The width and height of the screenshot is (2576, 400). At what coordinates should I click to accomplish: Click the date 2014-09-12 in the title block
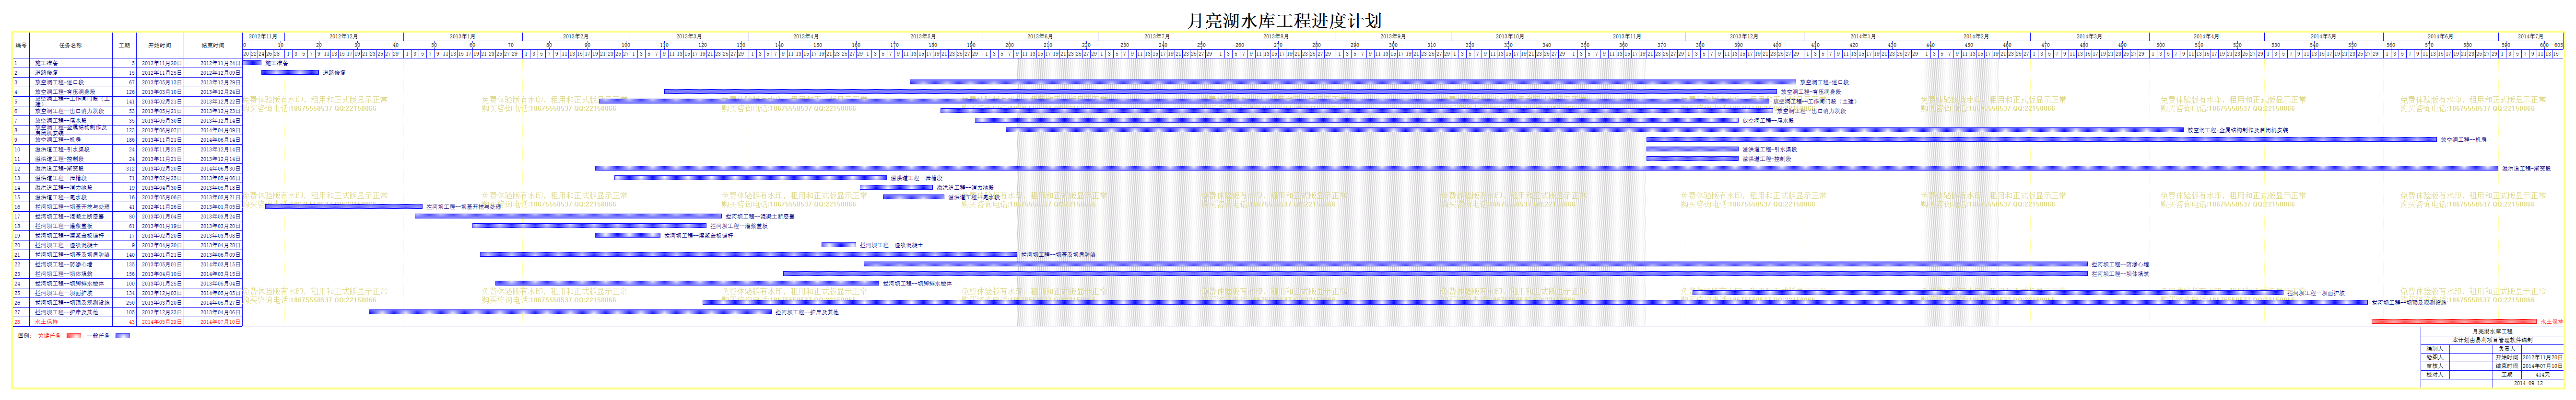2528,383
